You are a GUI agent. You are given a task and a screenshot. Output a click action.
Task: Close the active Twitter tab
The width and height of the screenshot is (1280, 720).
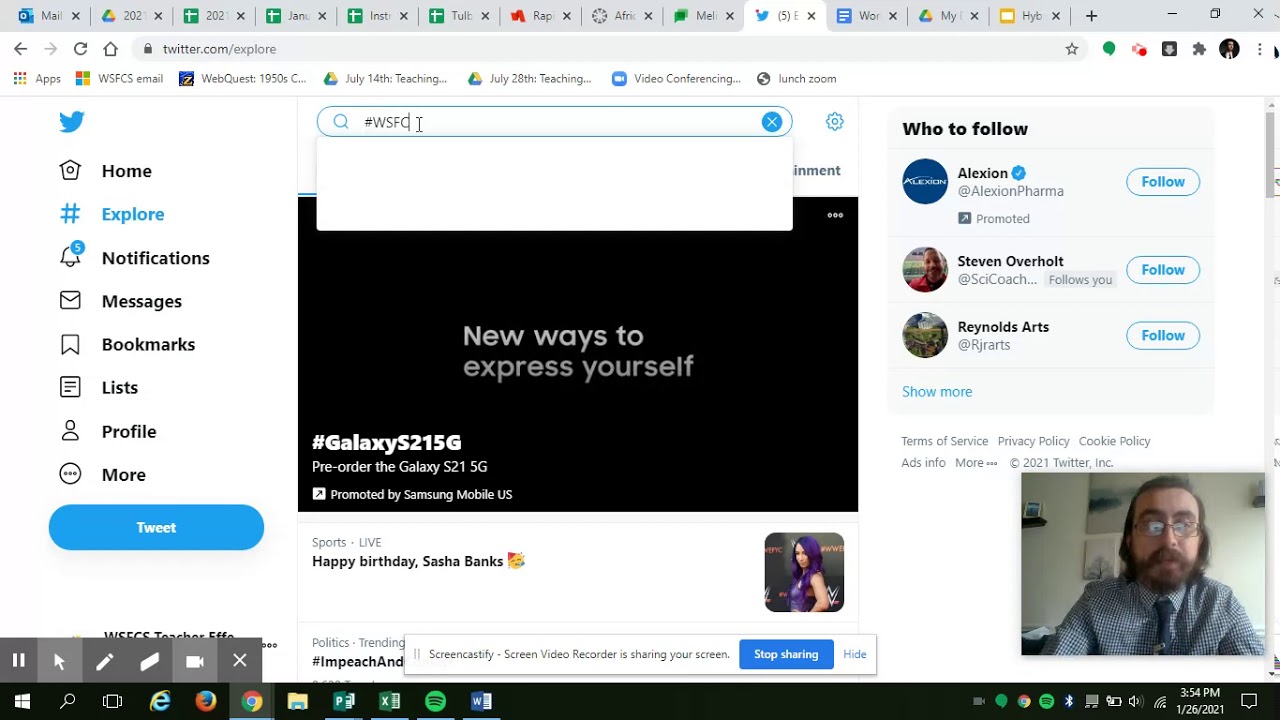(811, 16)
